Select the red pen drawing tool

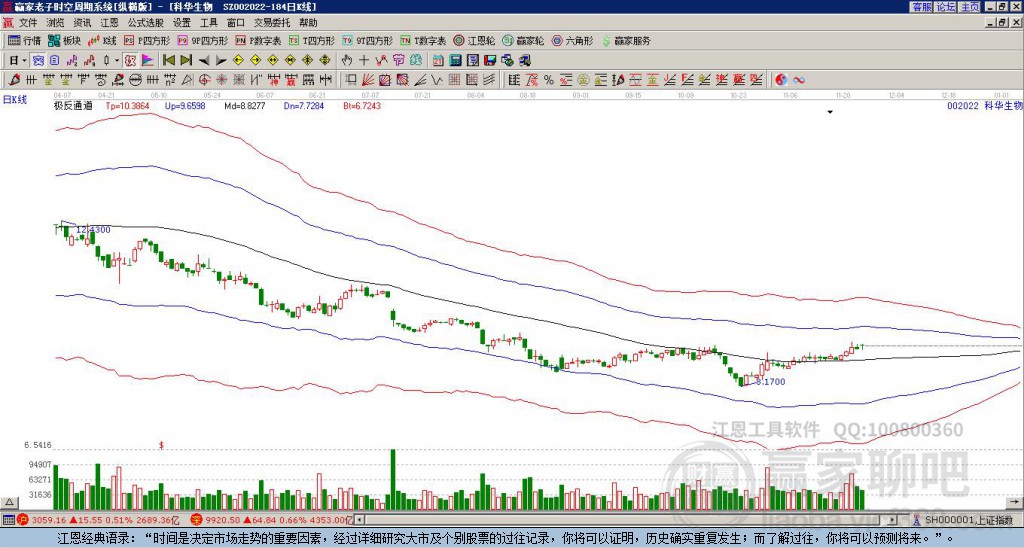13,80
